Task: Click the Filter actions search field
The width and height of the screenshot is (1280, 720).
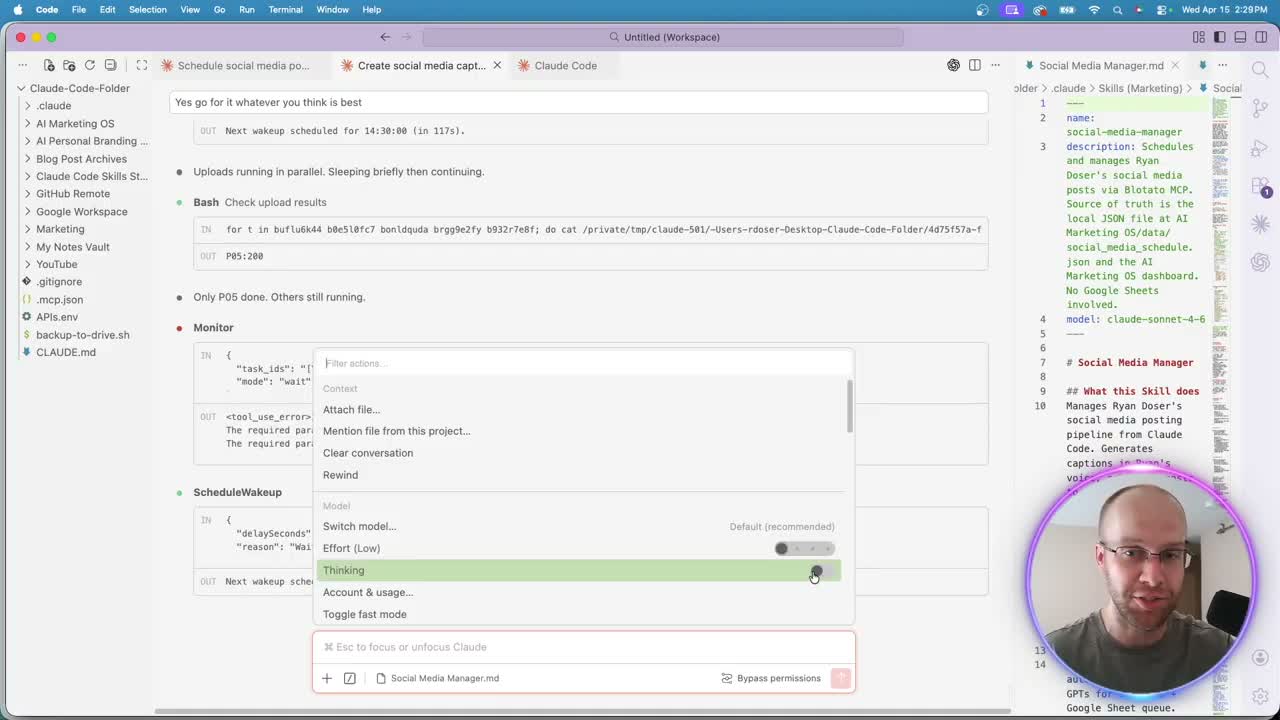Action: pyautogui.click(x=584, y=363)
